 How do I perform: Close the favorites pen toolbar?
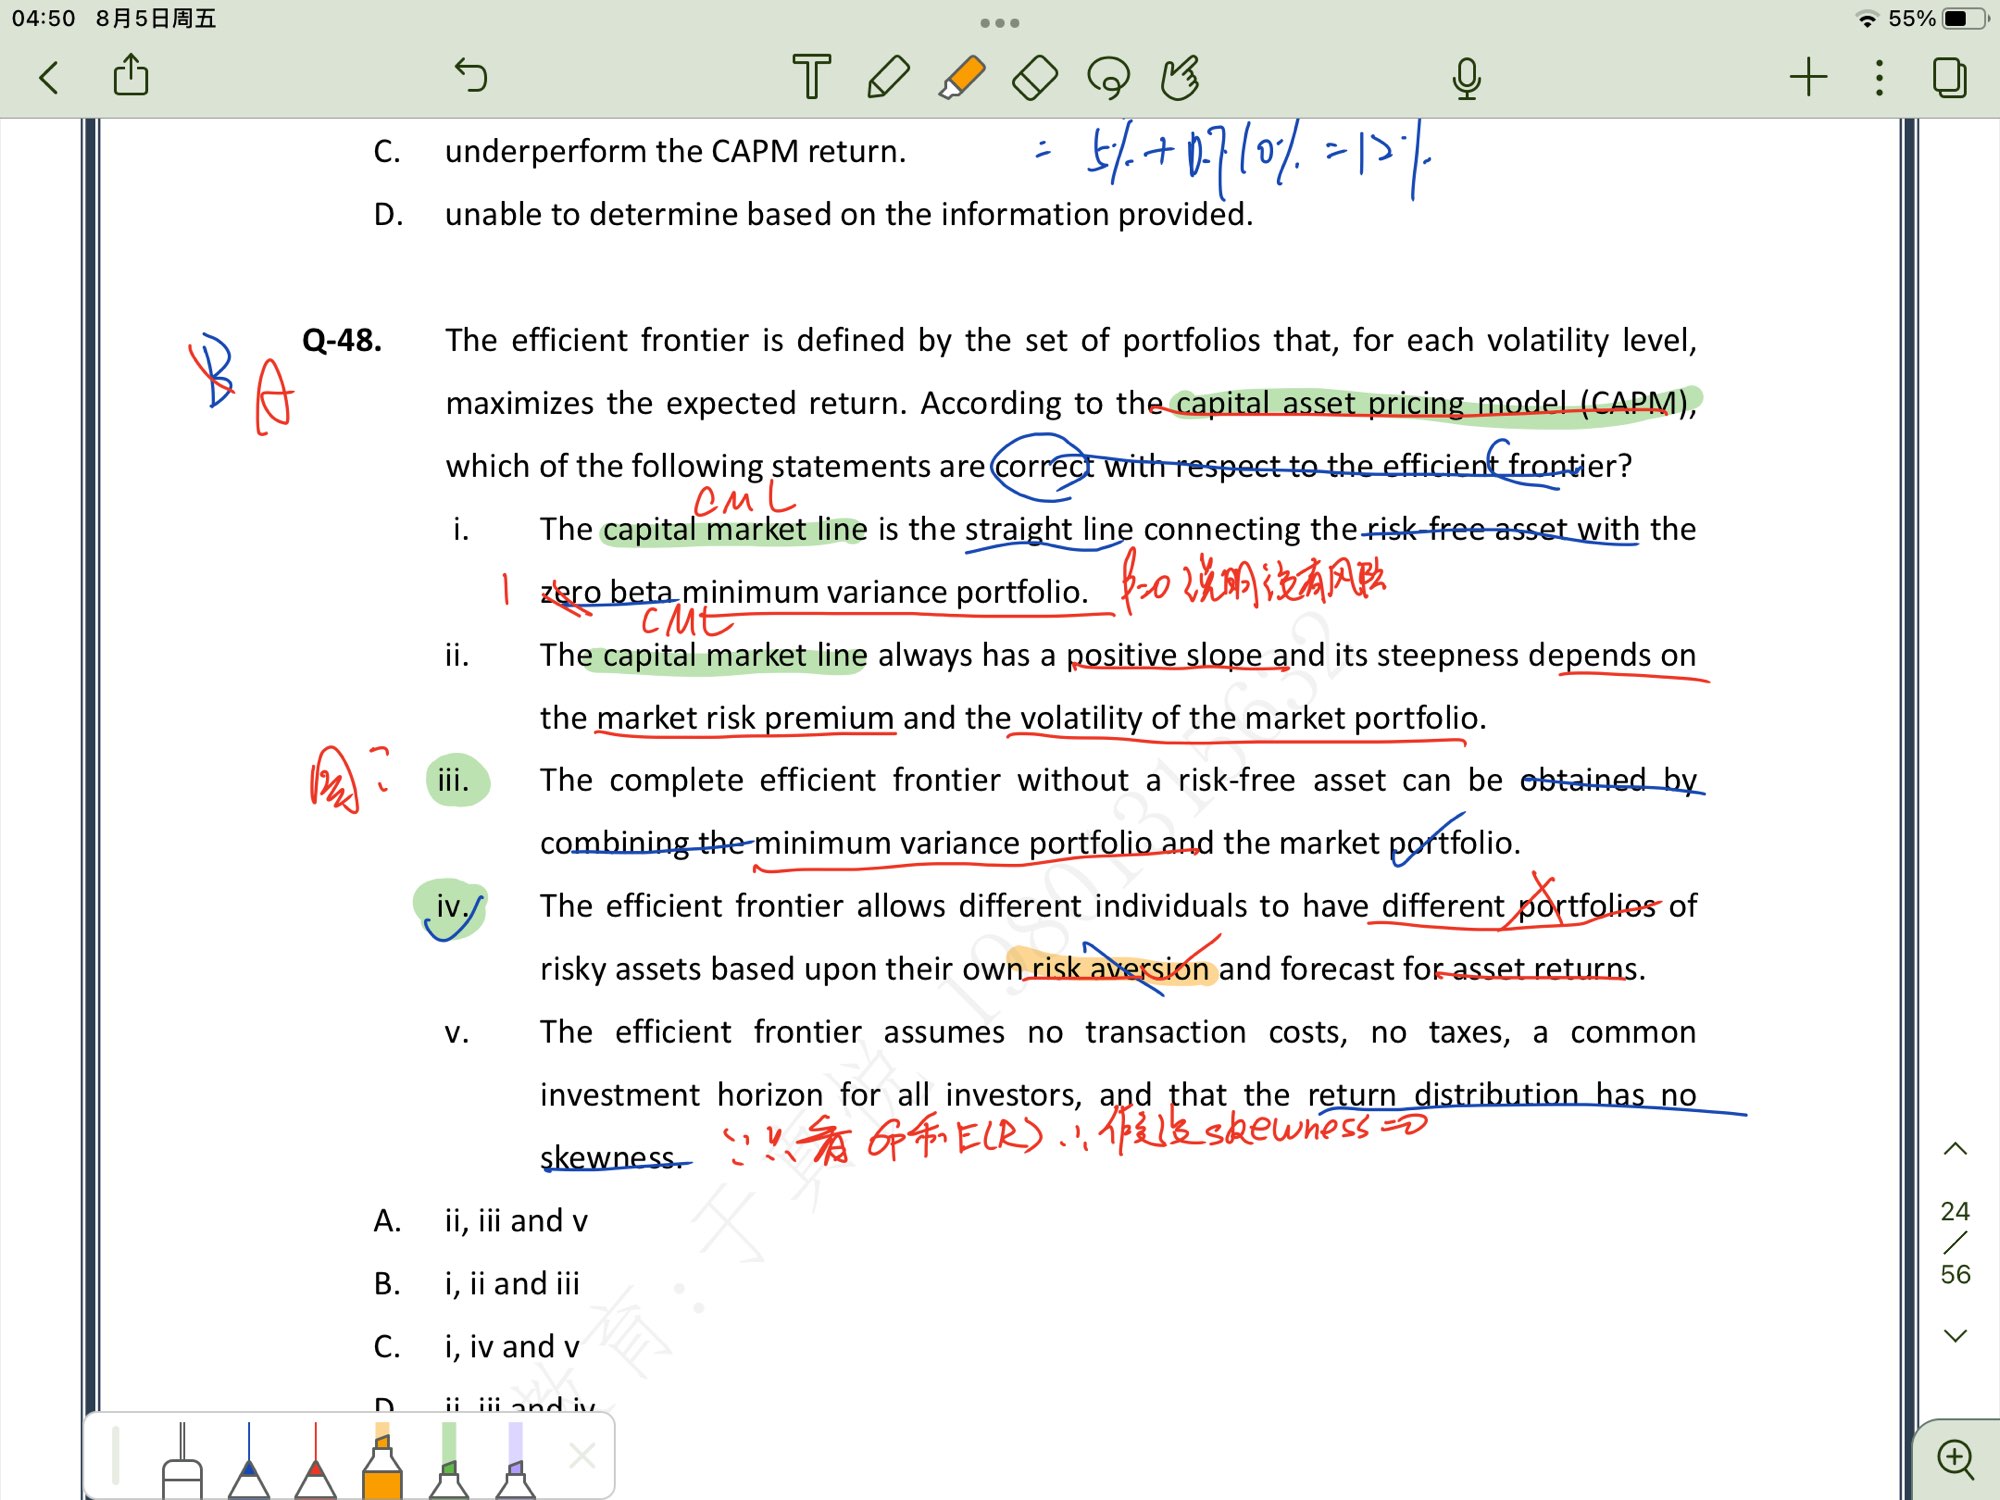click(582, 1455)
